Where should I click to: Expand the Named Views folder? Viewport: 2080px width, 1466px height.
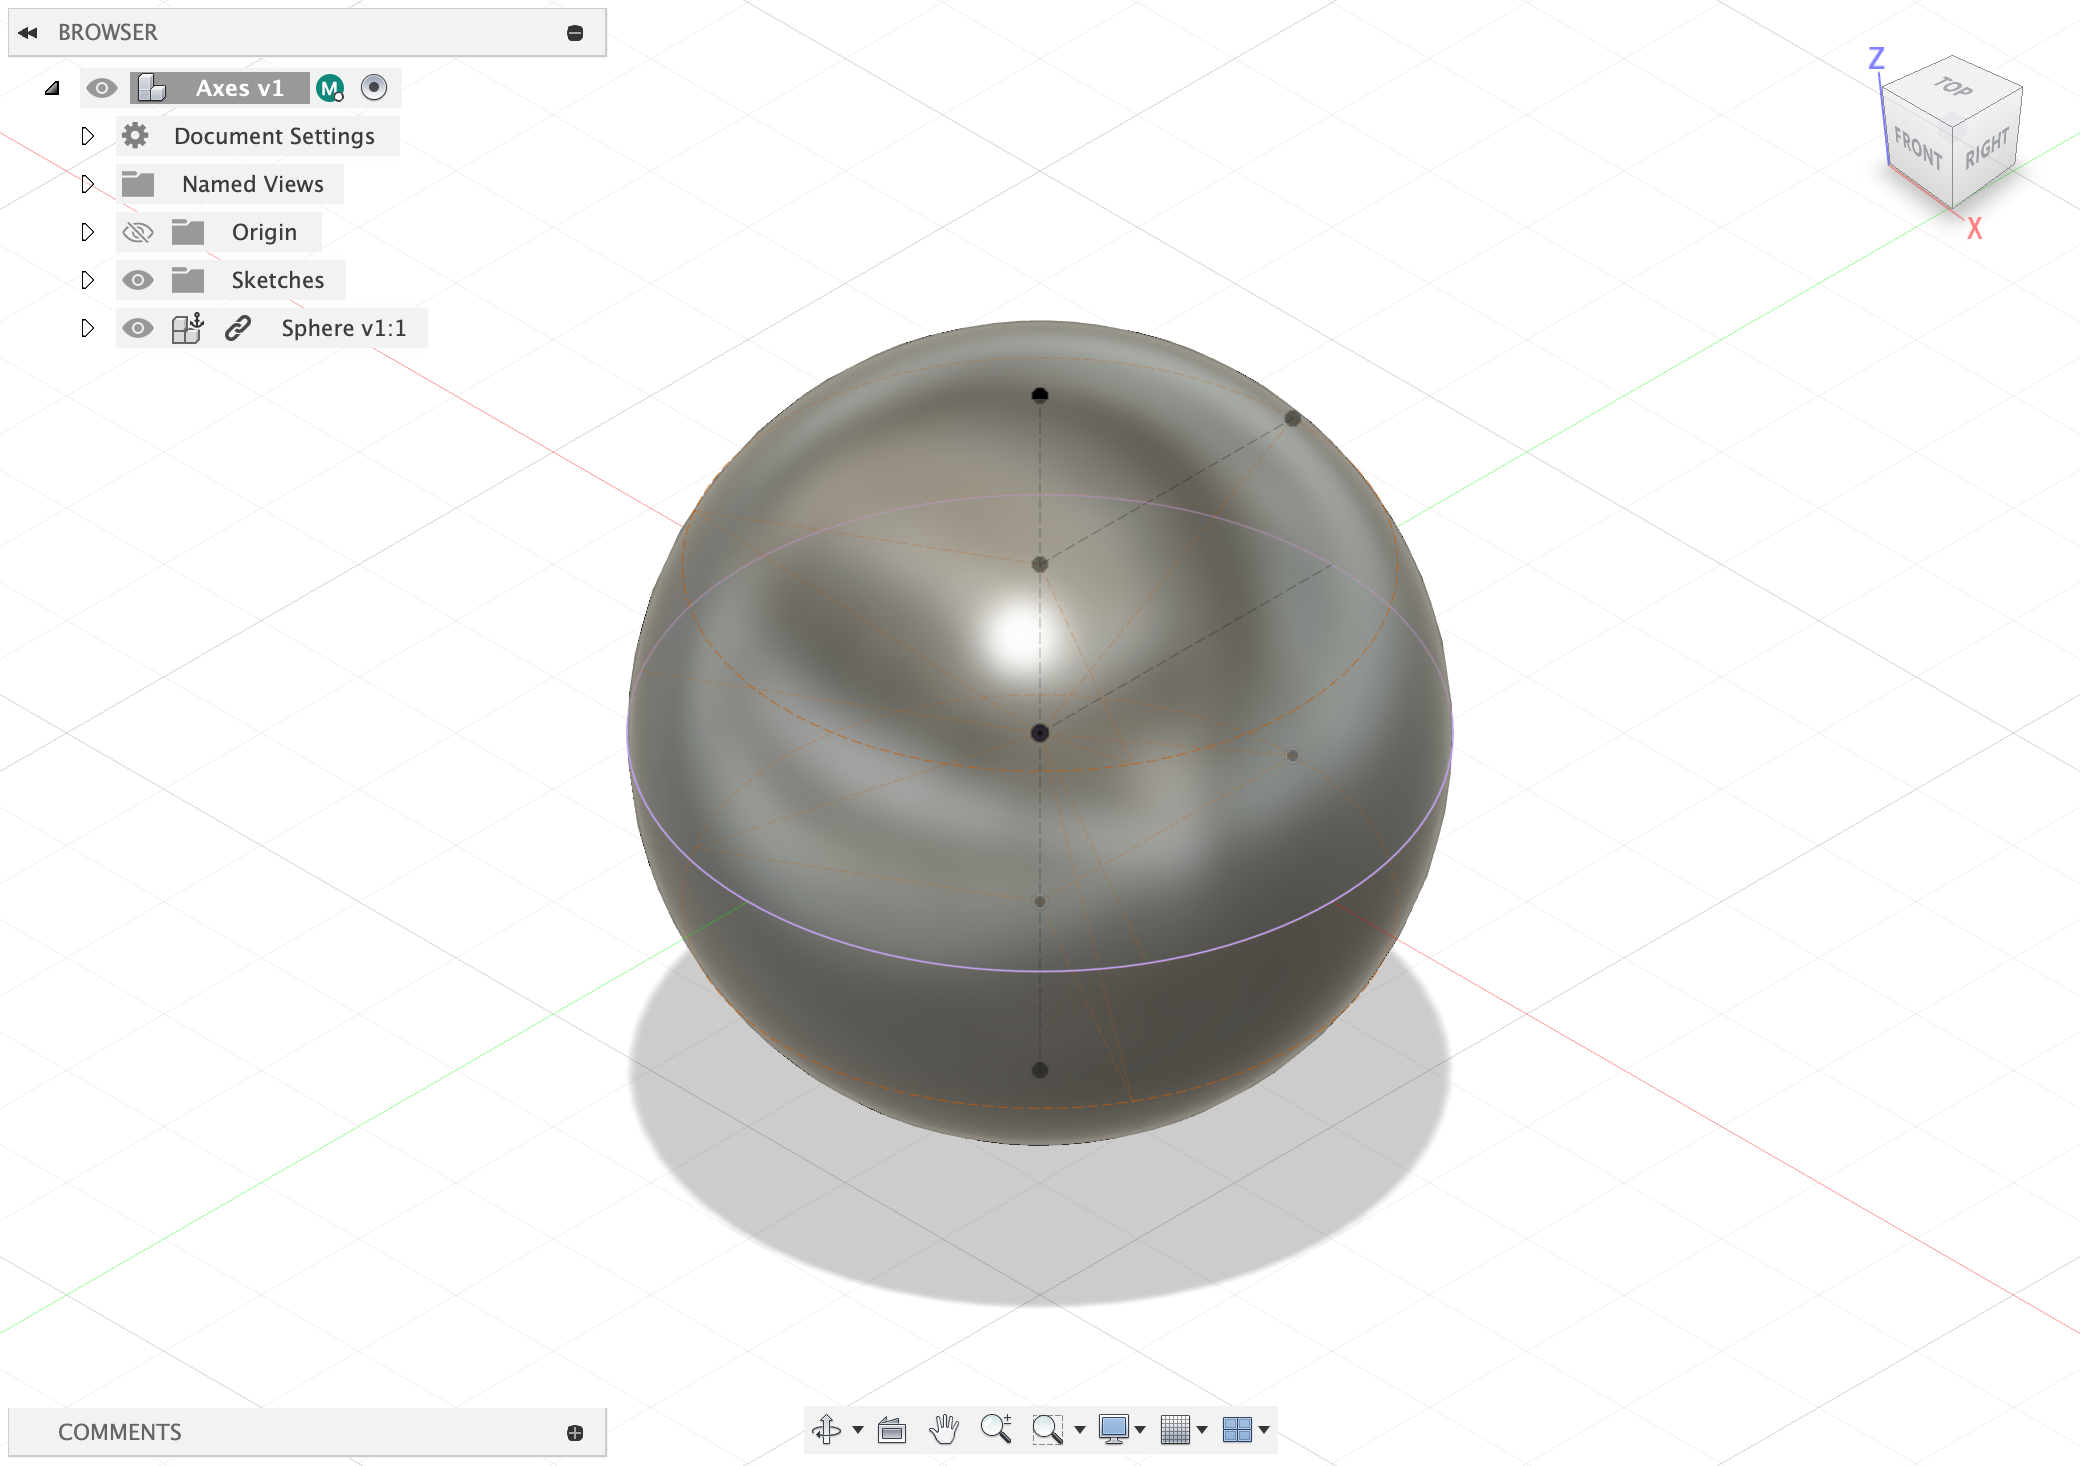click(87, 184)
